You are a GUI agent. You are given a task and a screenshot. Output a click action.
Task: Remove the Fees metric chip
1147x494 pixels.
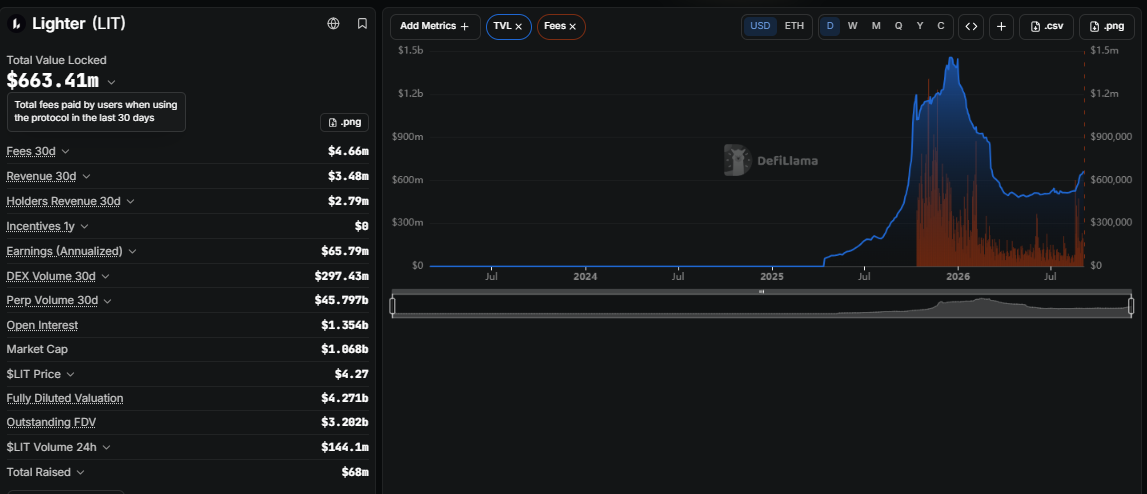[573, 26]
